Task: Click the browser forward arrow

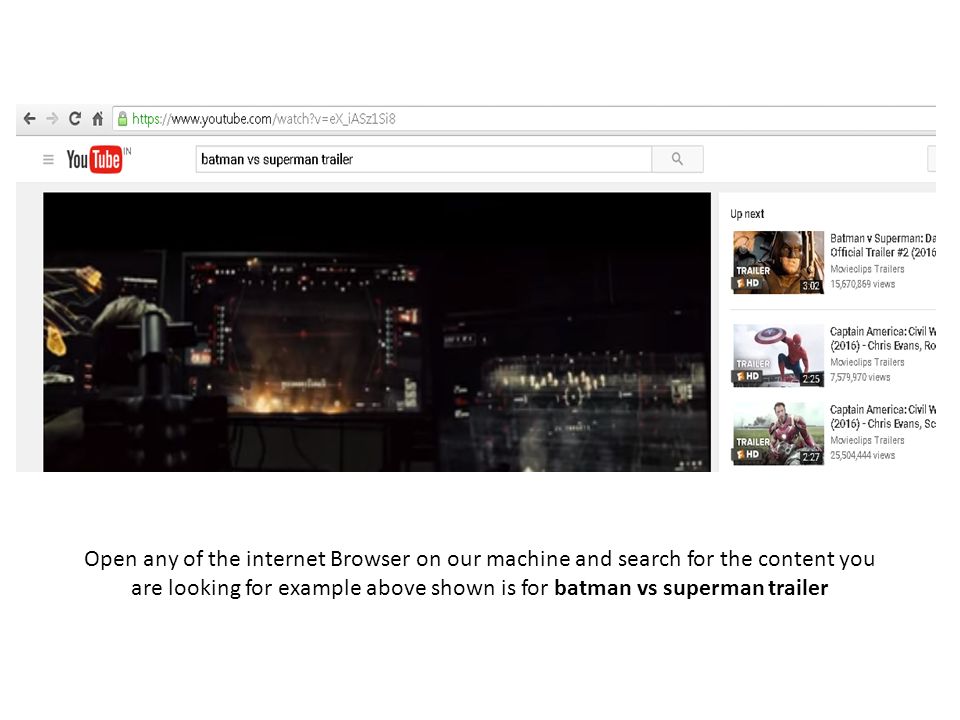Action: (52, 119)
